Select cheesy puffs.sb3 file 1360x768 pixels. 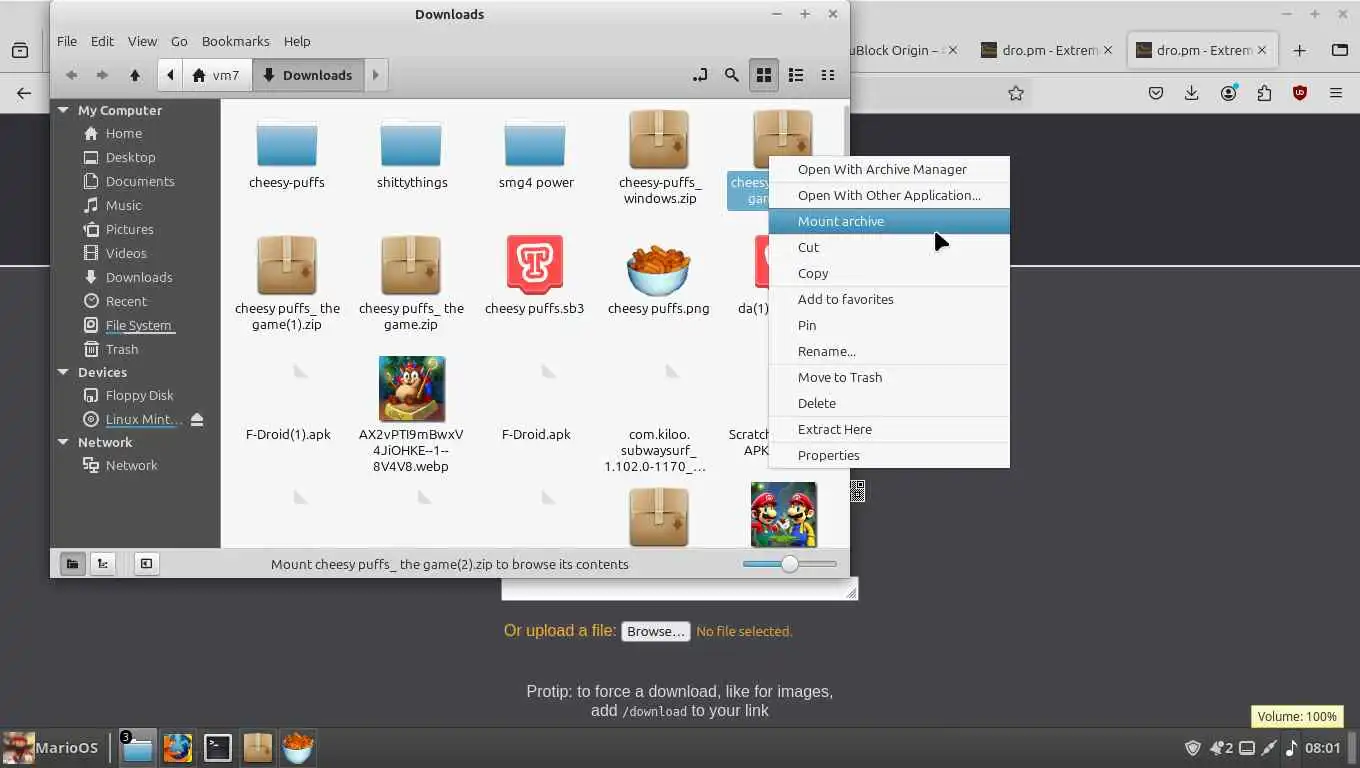pyautogui.click(x=535, y=275)
